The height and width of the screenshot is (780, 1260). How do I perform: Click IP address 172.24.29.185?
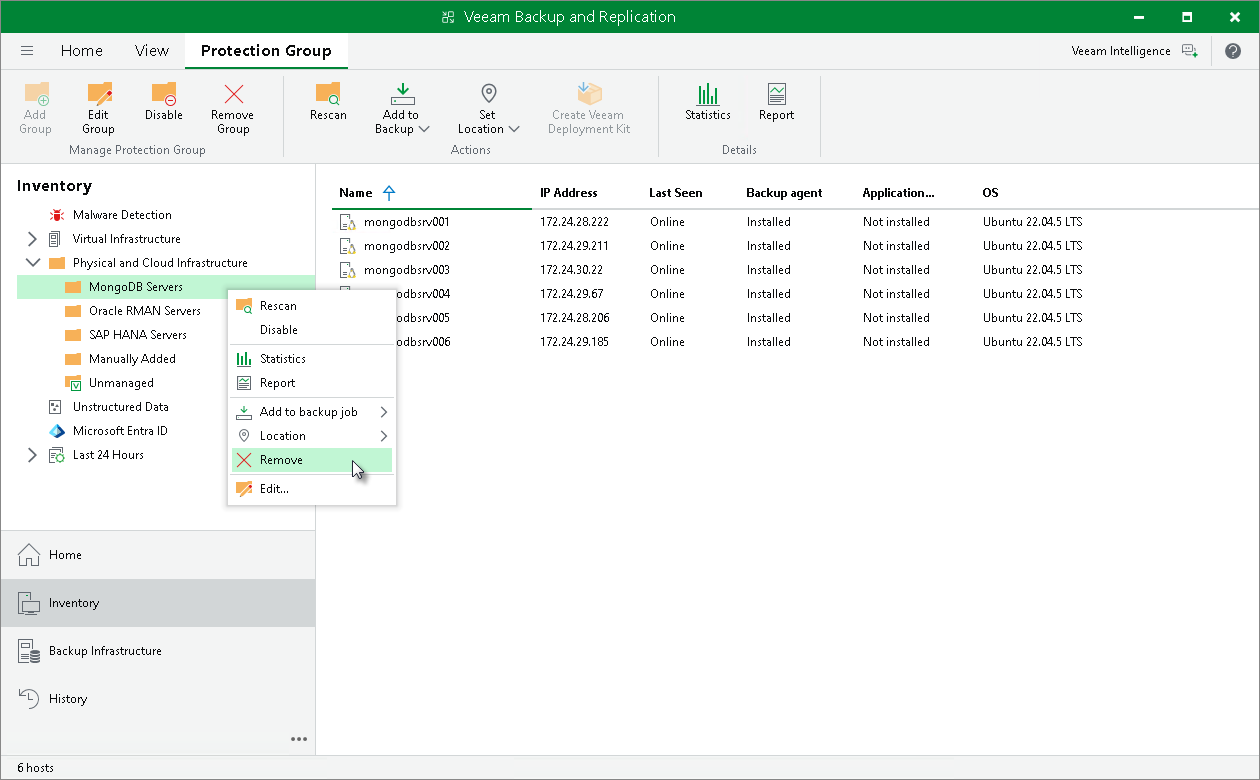[x=575, y=342]
